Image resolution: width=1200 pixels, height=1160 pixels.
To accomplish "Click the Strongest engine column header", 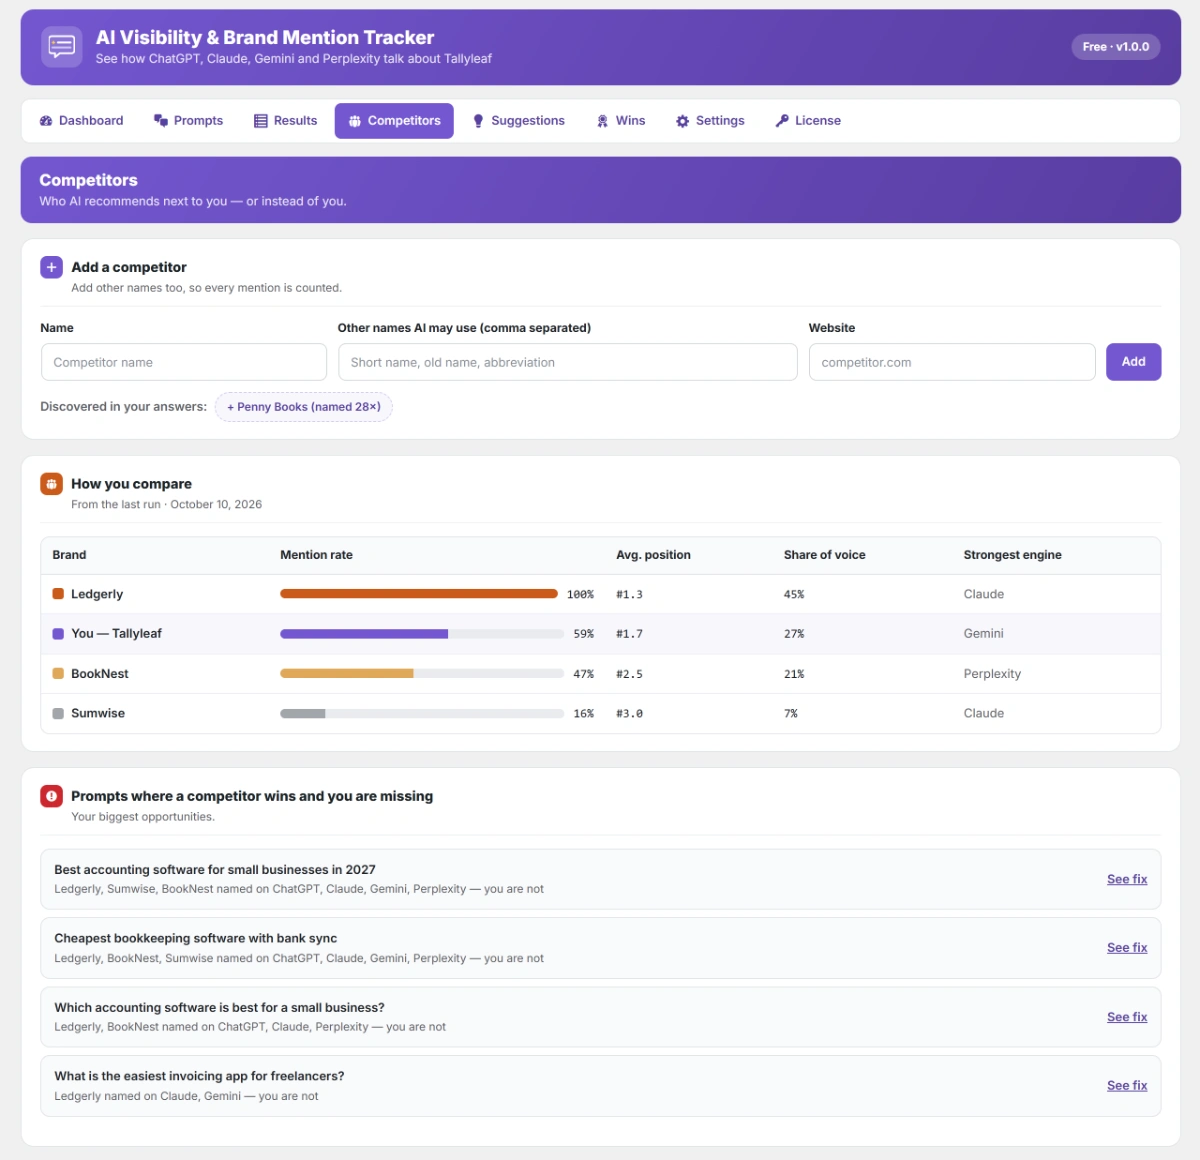I will click(x=1013, y=555).
